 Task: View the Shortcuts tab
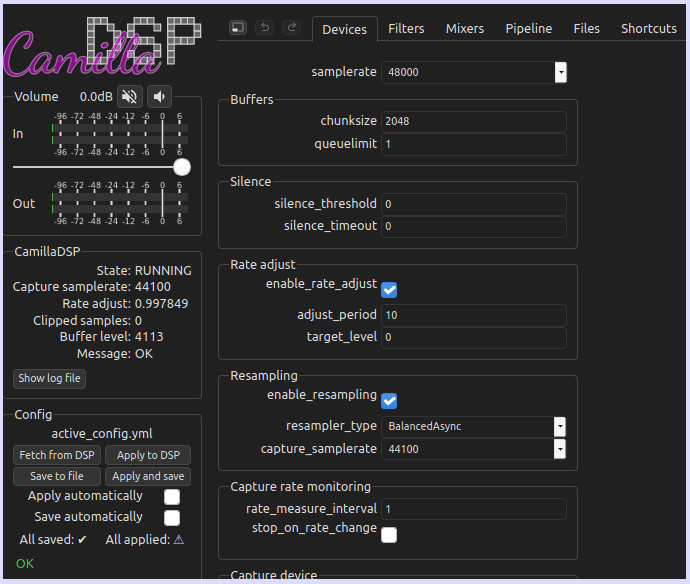click(649, 29)
